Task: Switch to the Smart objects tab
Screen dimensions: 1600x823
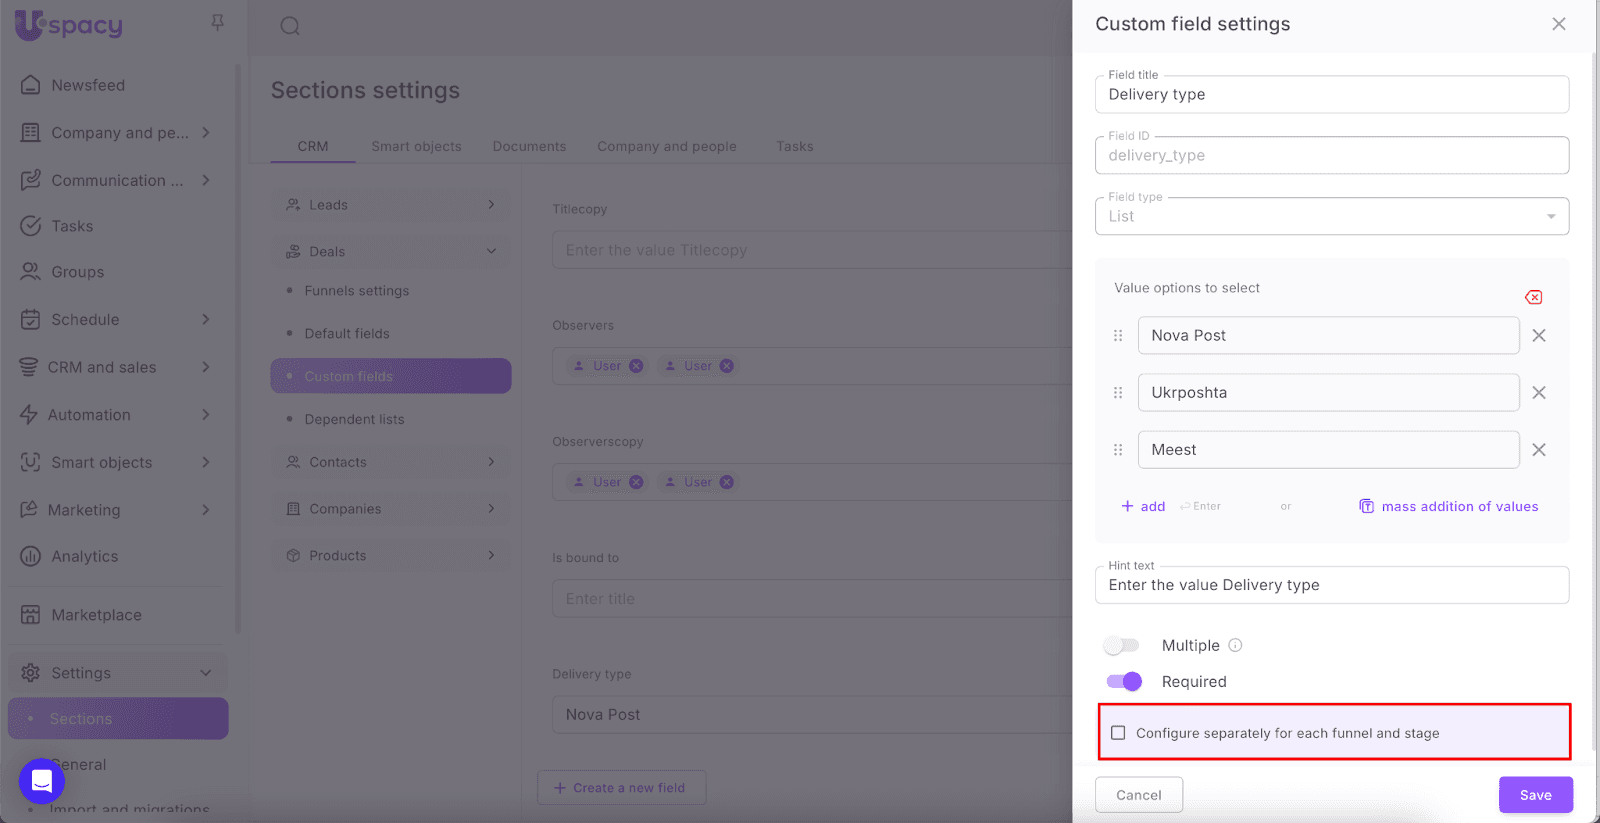Action: pos(416,146)
